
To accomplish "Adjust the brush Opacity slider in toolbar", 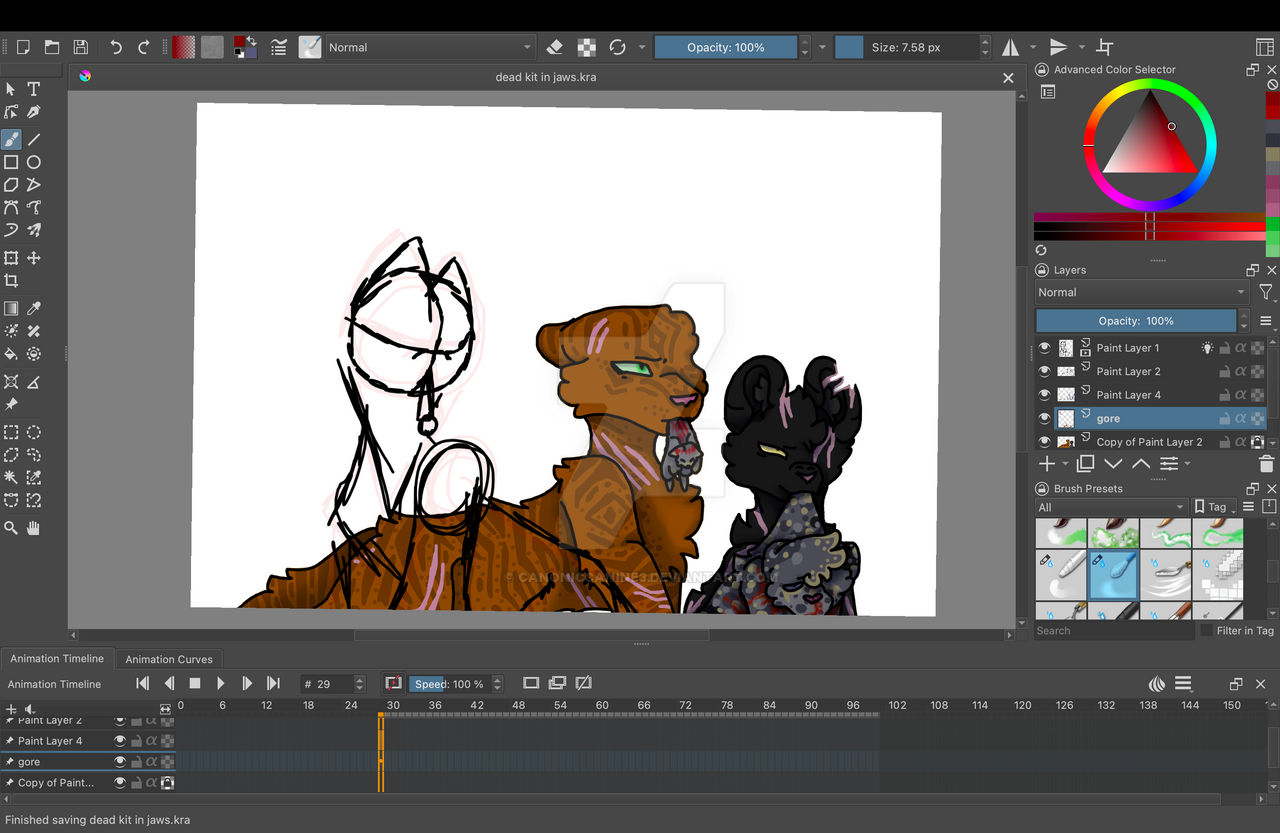I will [x=726, y=47].
